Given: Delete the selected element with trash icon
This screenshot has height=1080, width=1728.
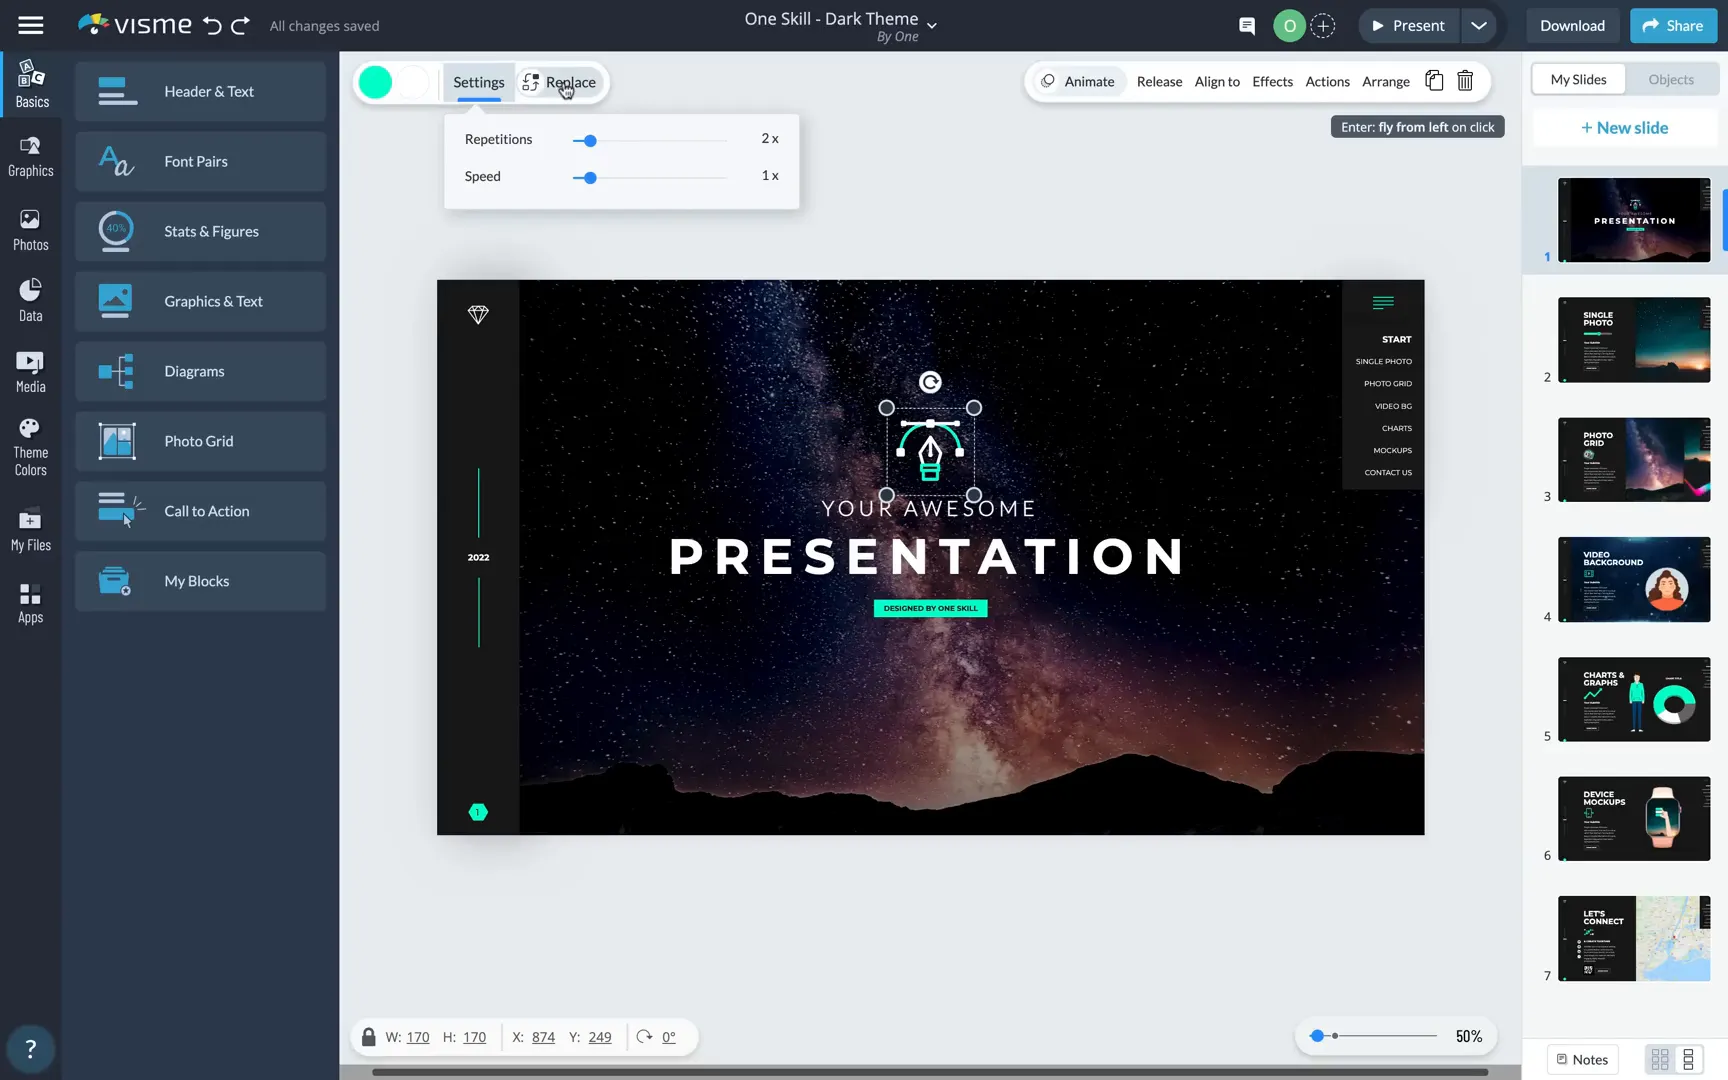Looking at the screenshot, I should (1465, 81).
